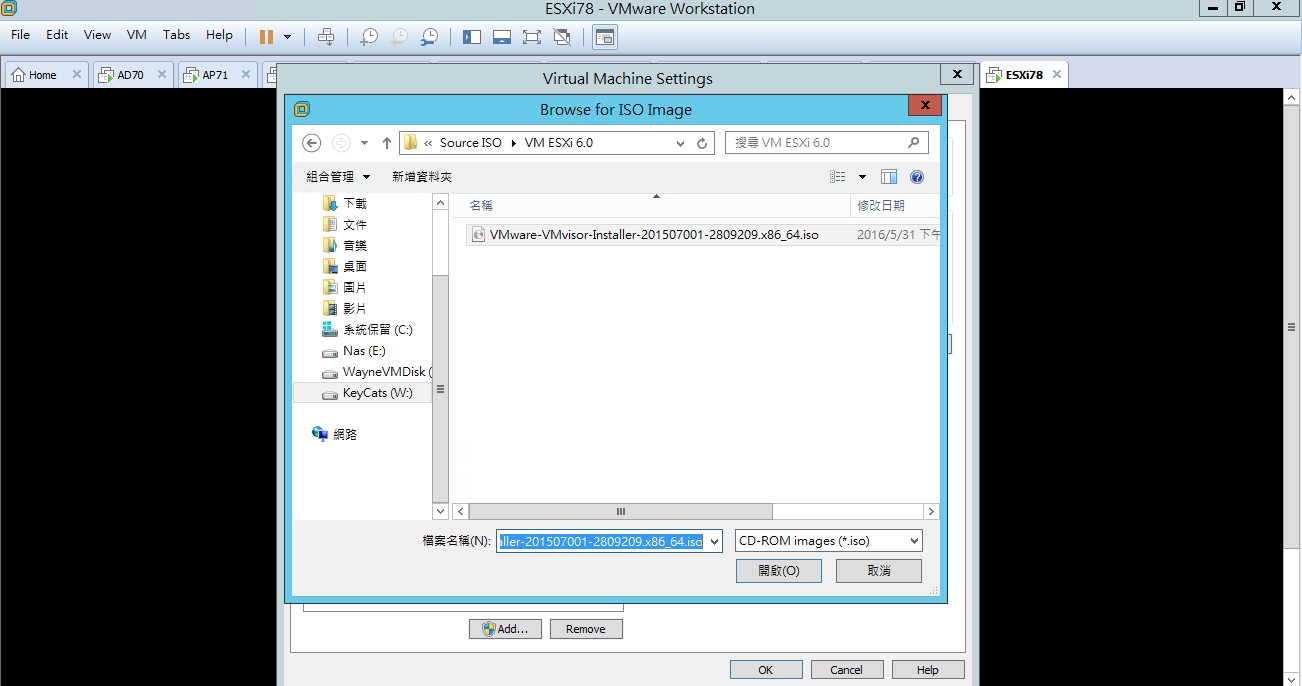Select 音樂 Music folder in sidebar
1302x686 pixels.
345,245
